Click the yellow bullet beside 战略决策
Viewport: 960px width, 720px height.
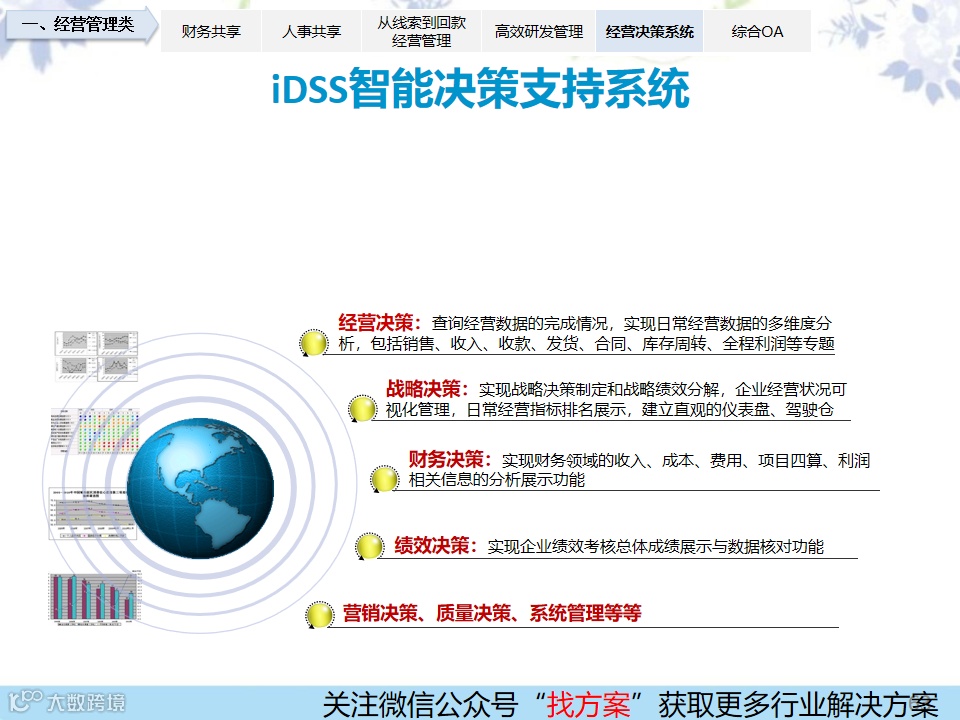[x=362, y=408]
